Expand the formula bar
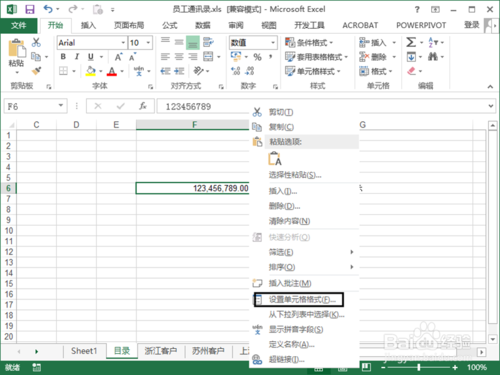500x375 pixels. (x=491, y=106)
